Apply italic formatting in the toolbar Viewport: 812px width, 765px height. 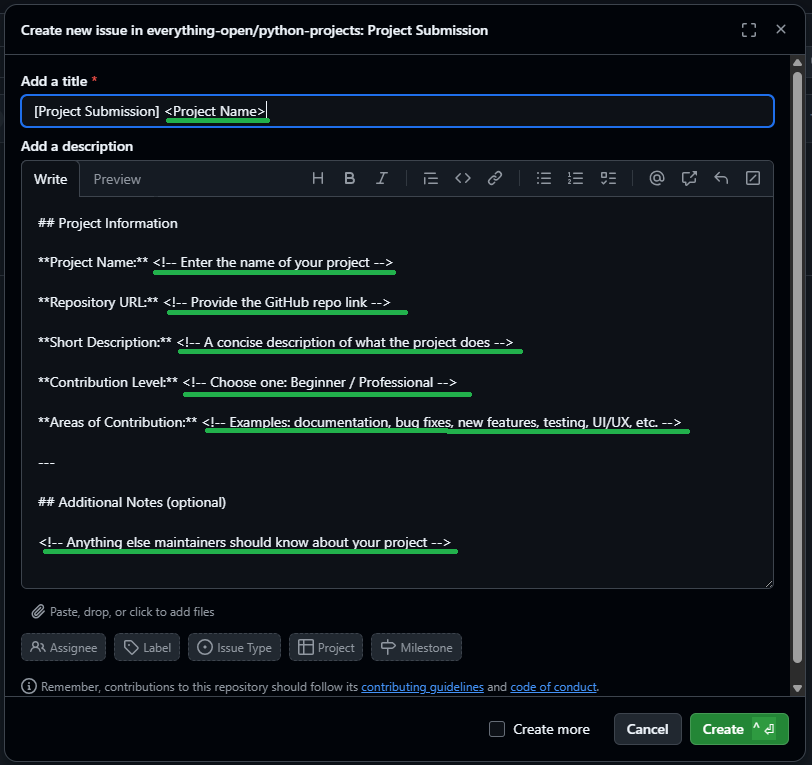(381, 179)
